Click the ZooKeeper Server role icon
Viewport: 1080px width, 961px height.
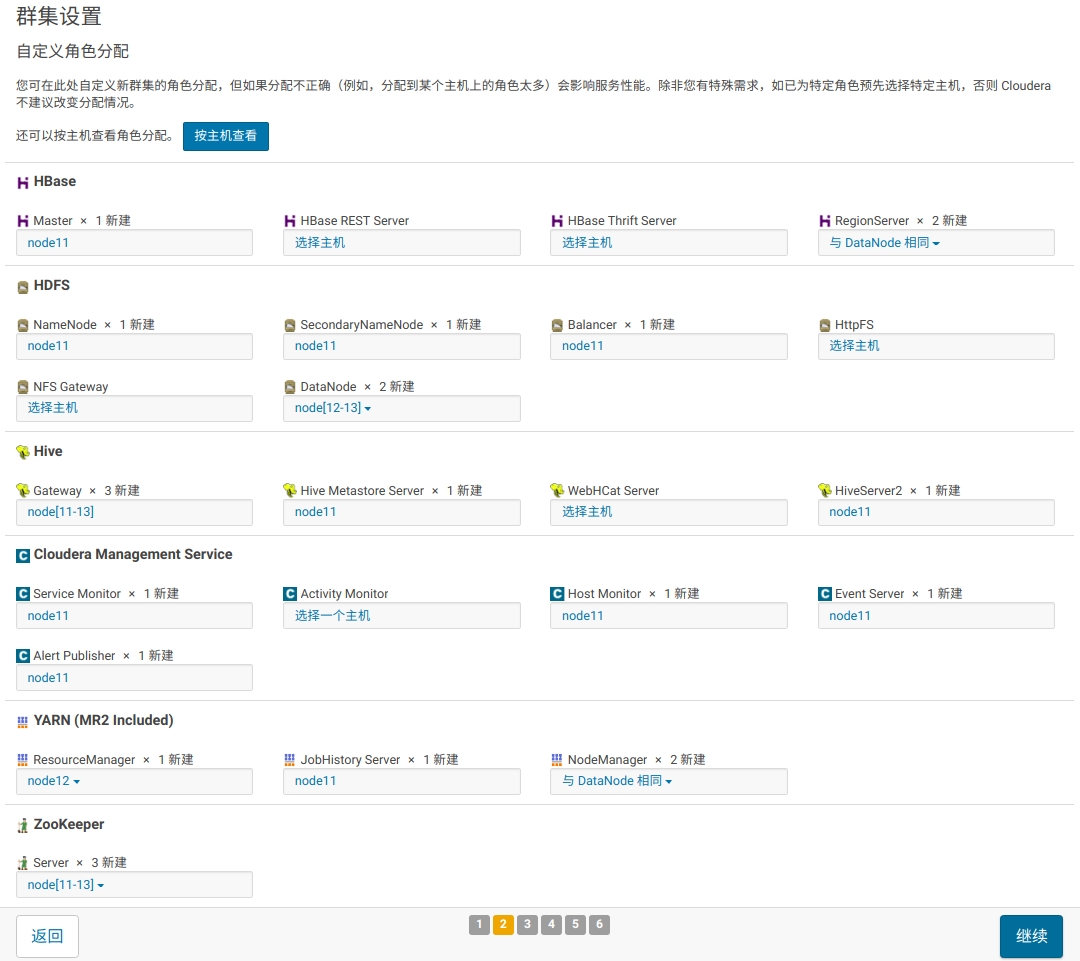23,863
